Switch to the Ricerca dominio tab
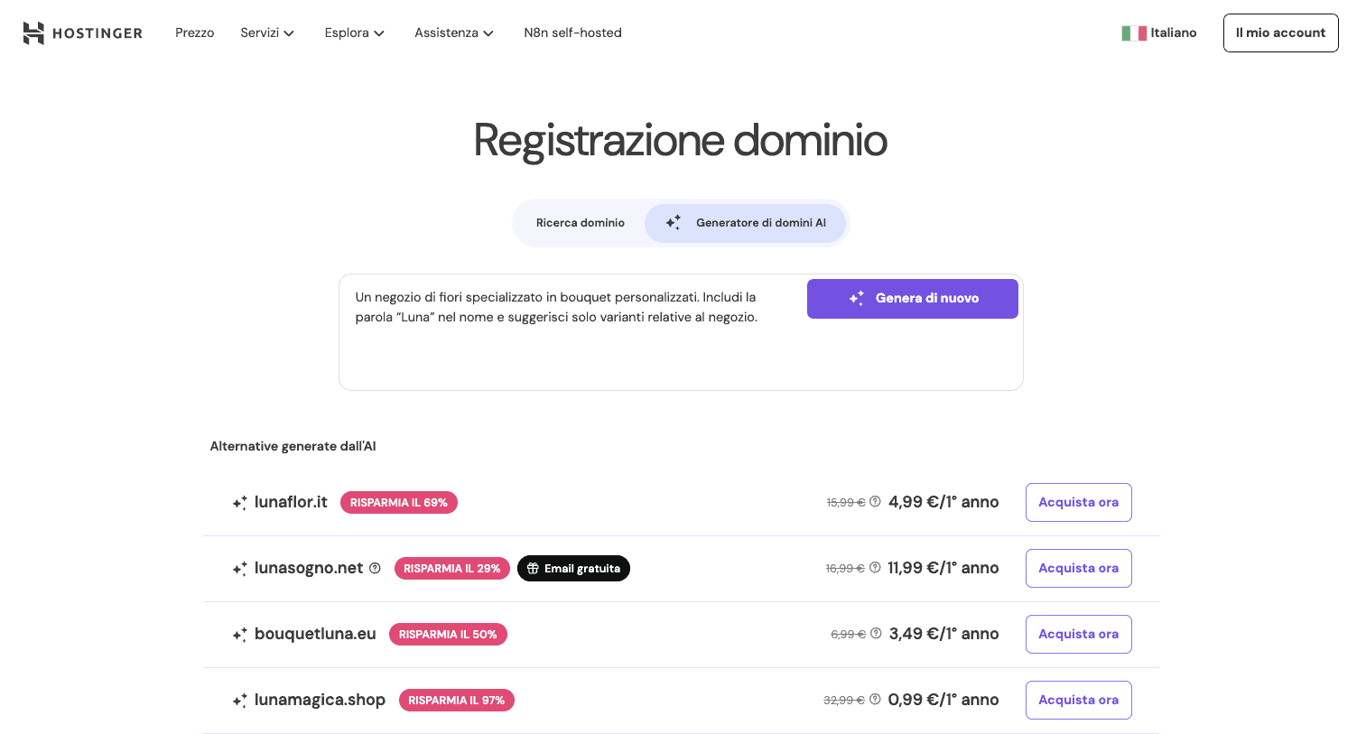The height and width of the screenshot is (734, 1366). pyautogui.click(x=580, y=223)
